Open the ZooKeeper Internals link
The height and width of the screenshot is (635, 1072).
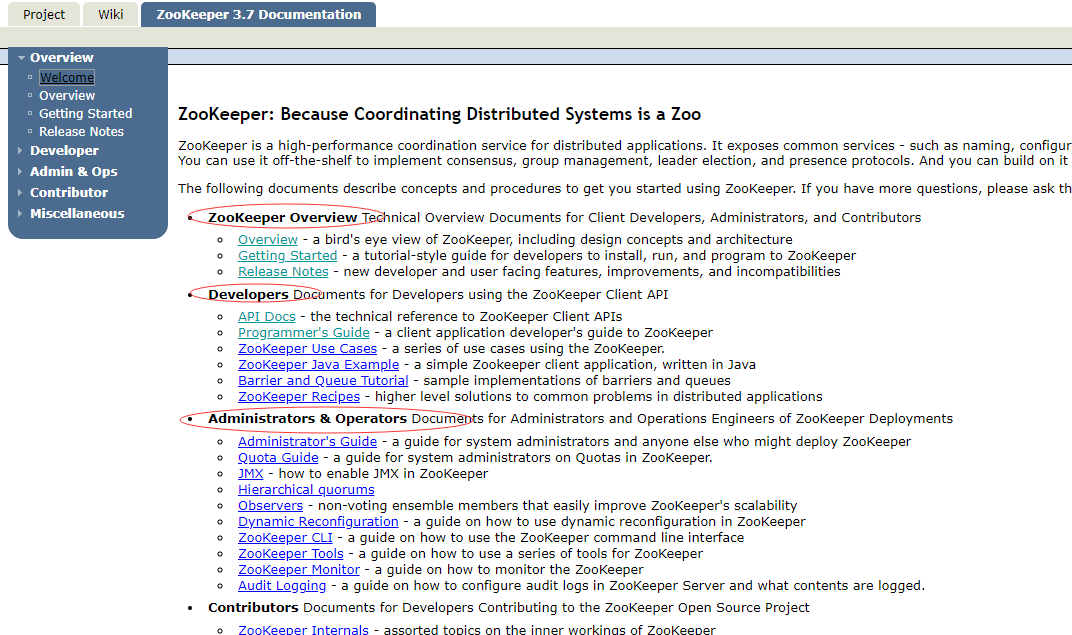(304, 630)
